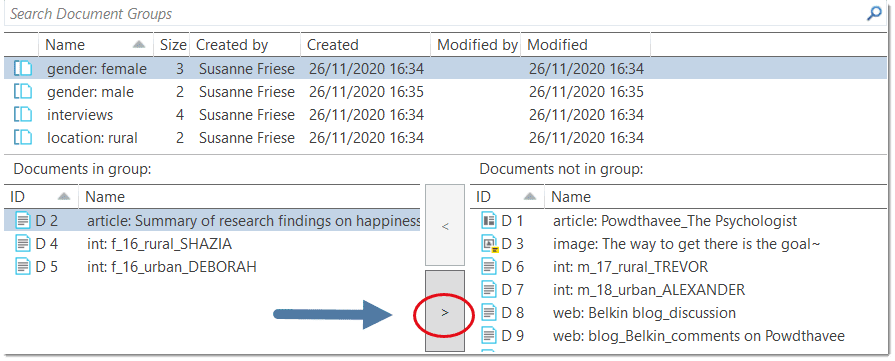Sort documents in group by ID header
The width and height of the screenshot is (895, 361).
[41, 196]
